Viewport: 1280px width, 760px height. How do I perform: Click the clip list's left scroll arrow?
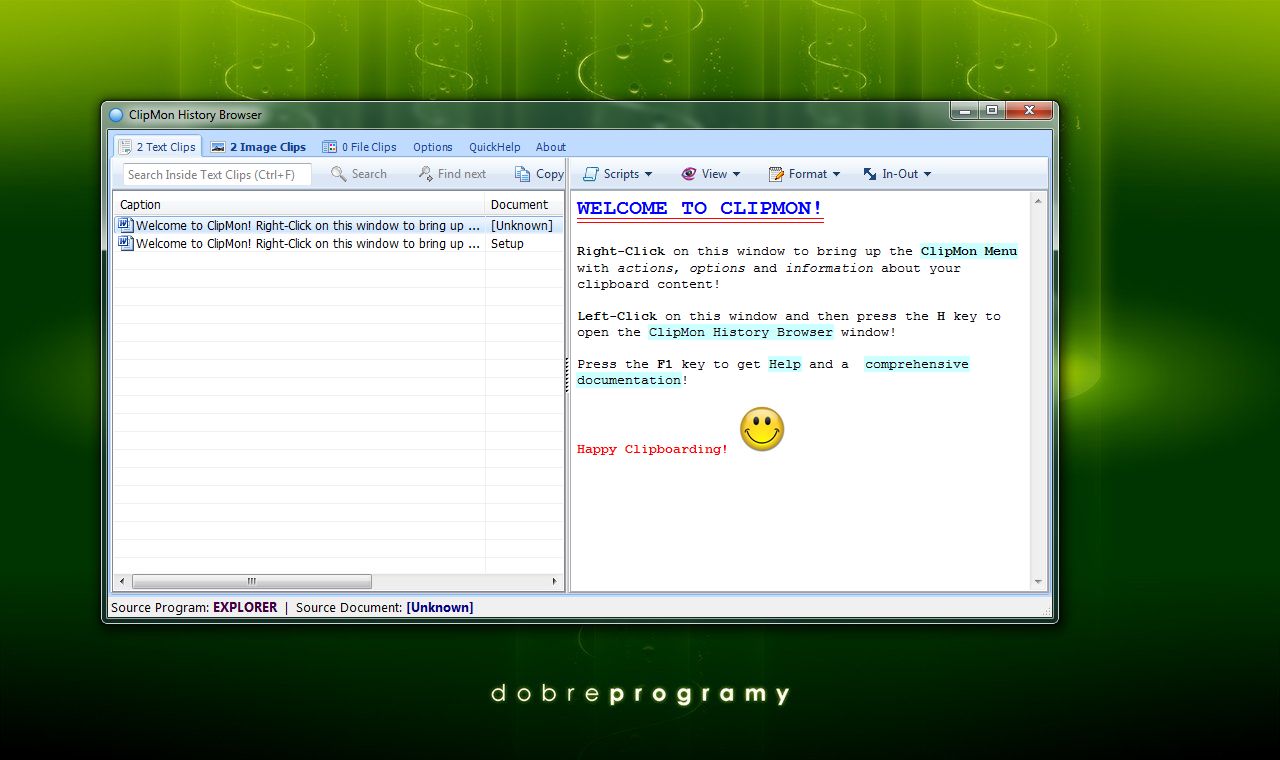pyautogui.click(x=123, y=581)
